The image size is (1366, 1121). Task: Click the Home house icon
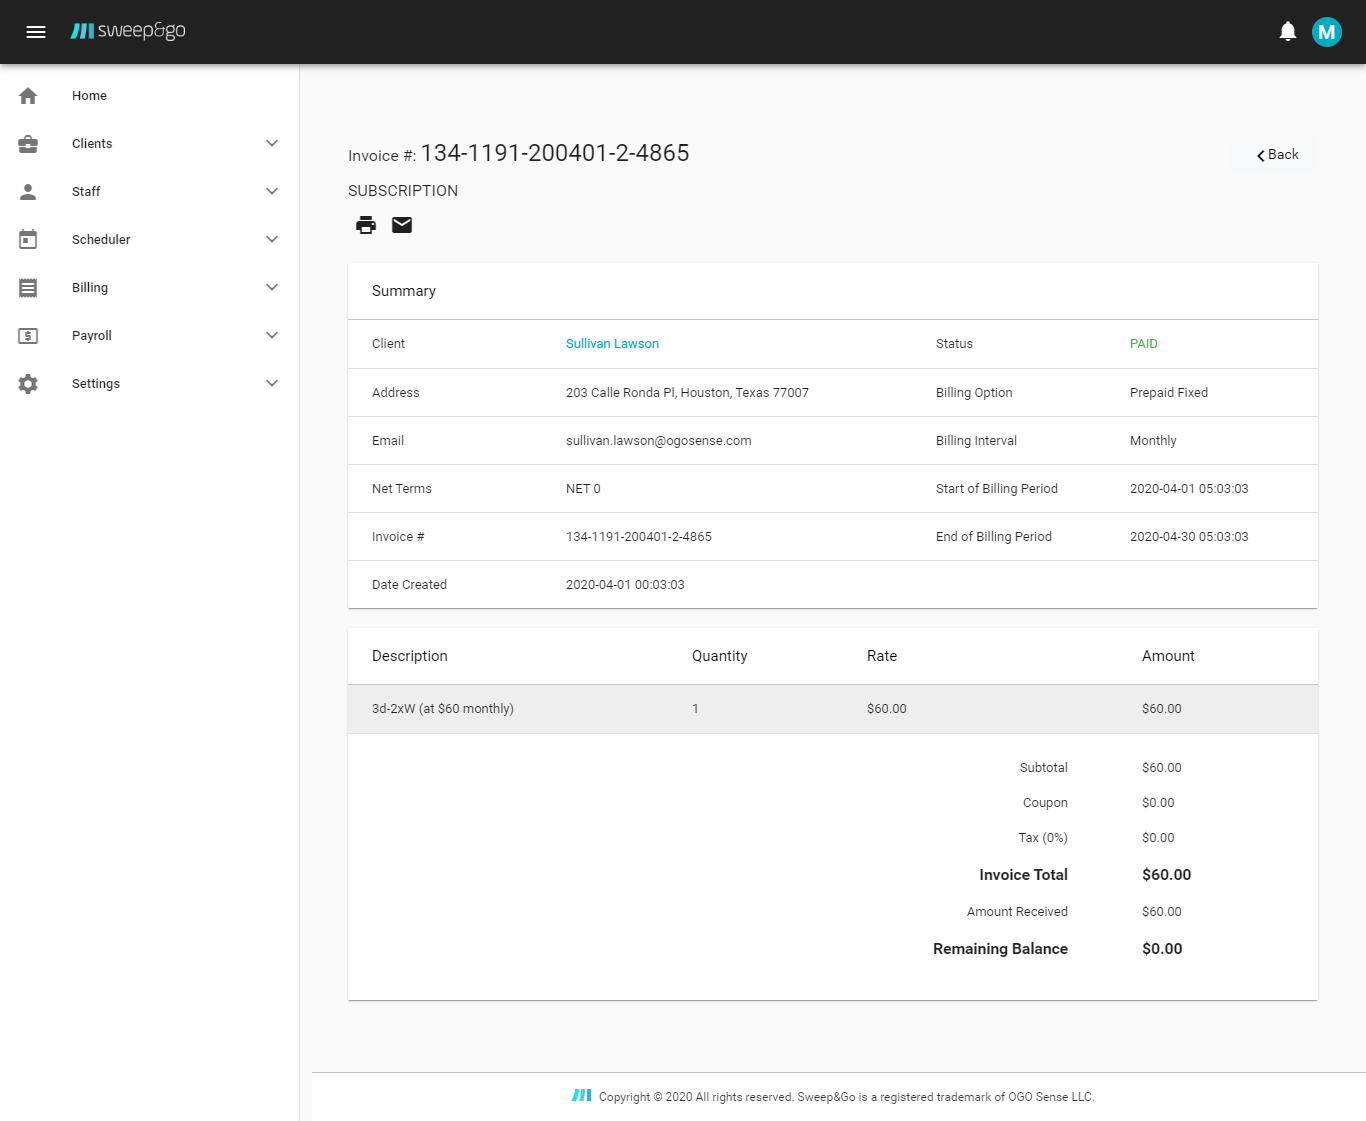28,96
